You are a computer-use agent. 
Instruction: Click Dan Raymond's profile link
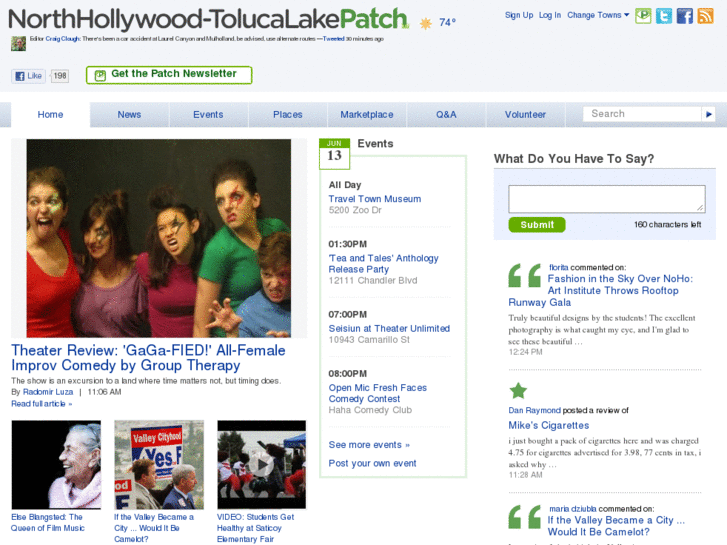[535, 410]
